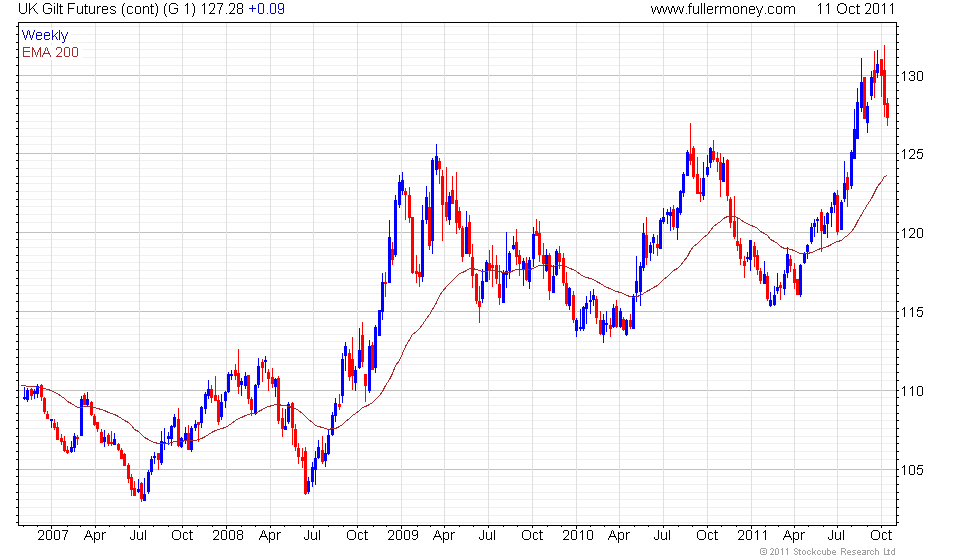Click the 2008 year label on time axis
The width and height of the screenshot is (980, 560).
pos(228,536)
